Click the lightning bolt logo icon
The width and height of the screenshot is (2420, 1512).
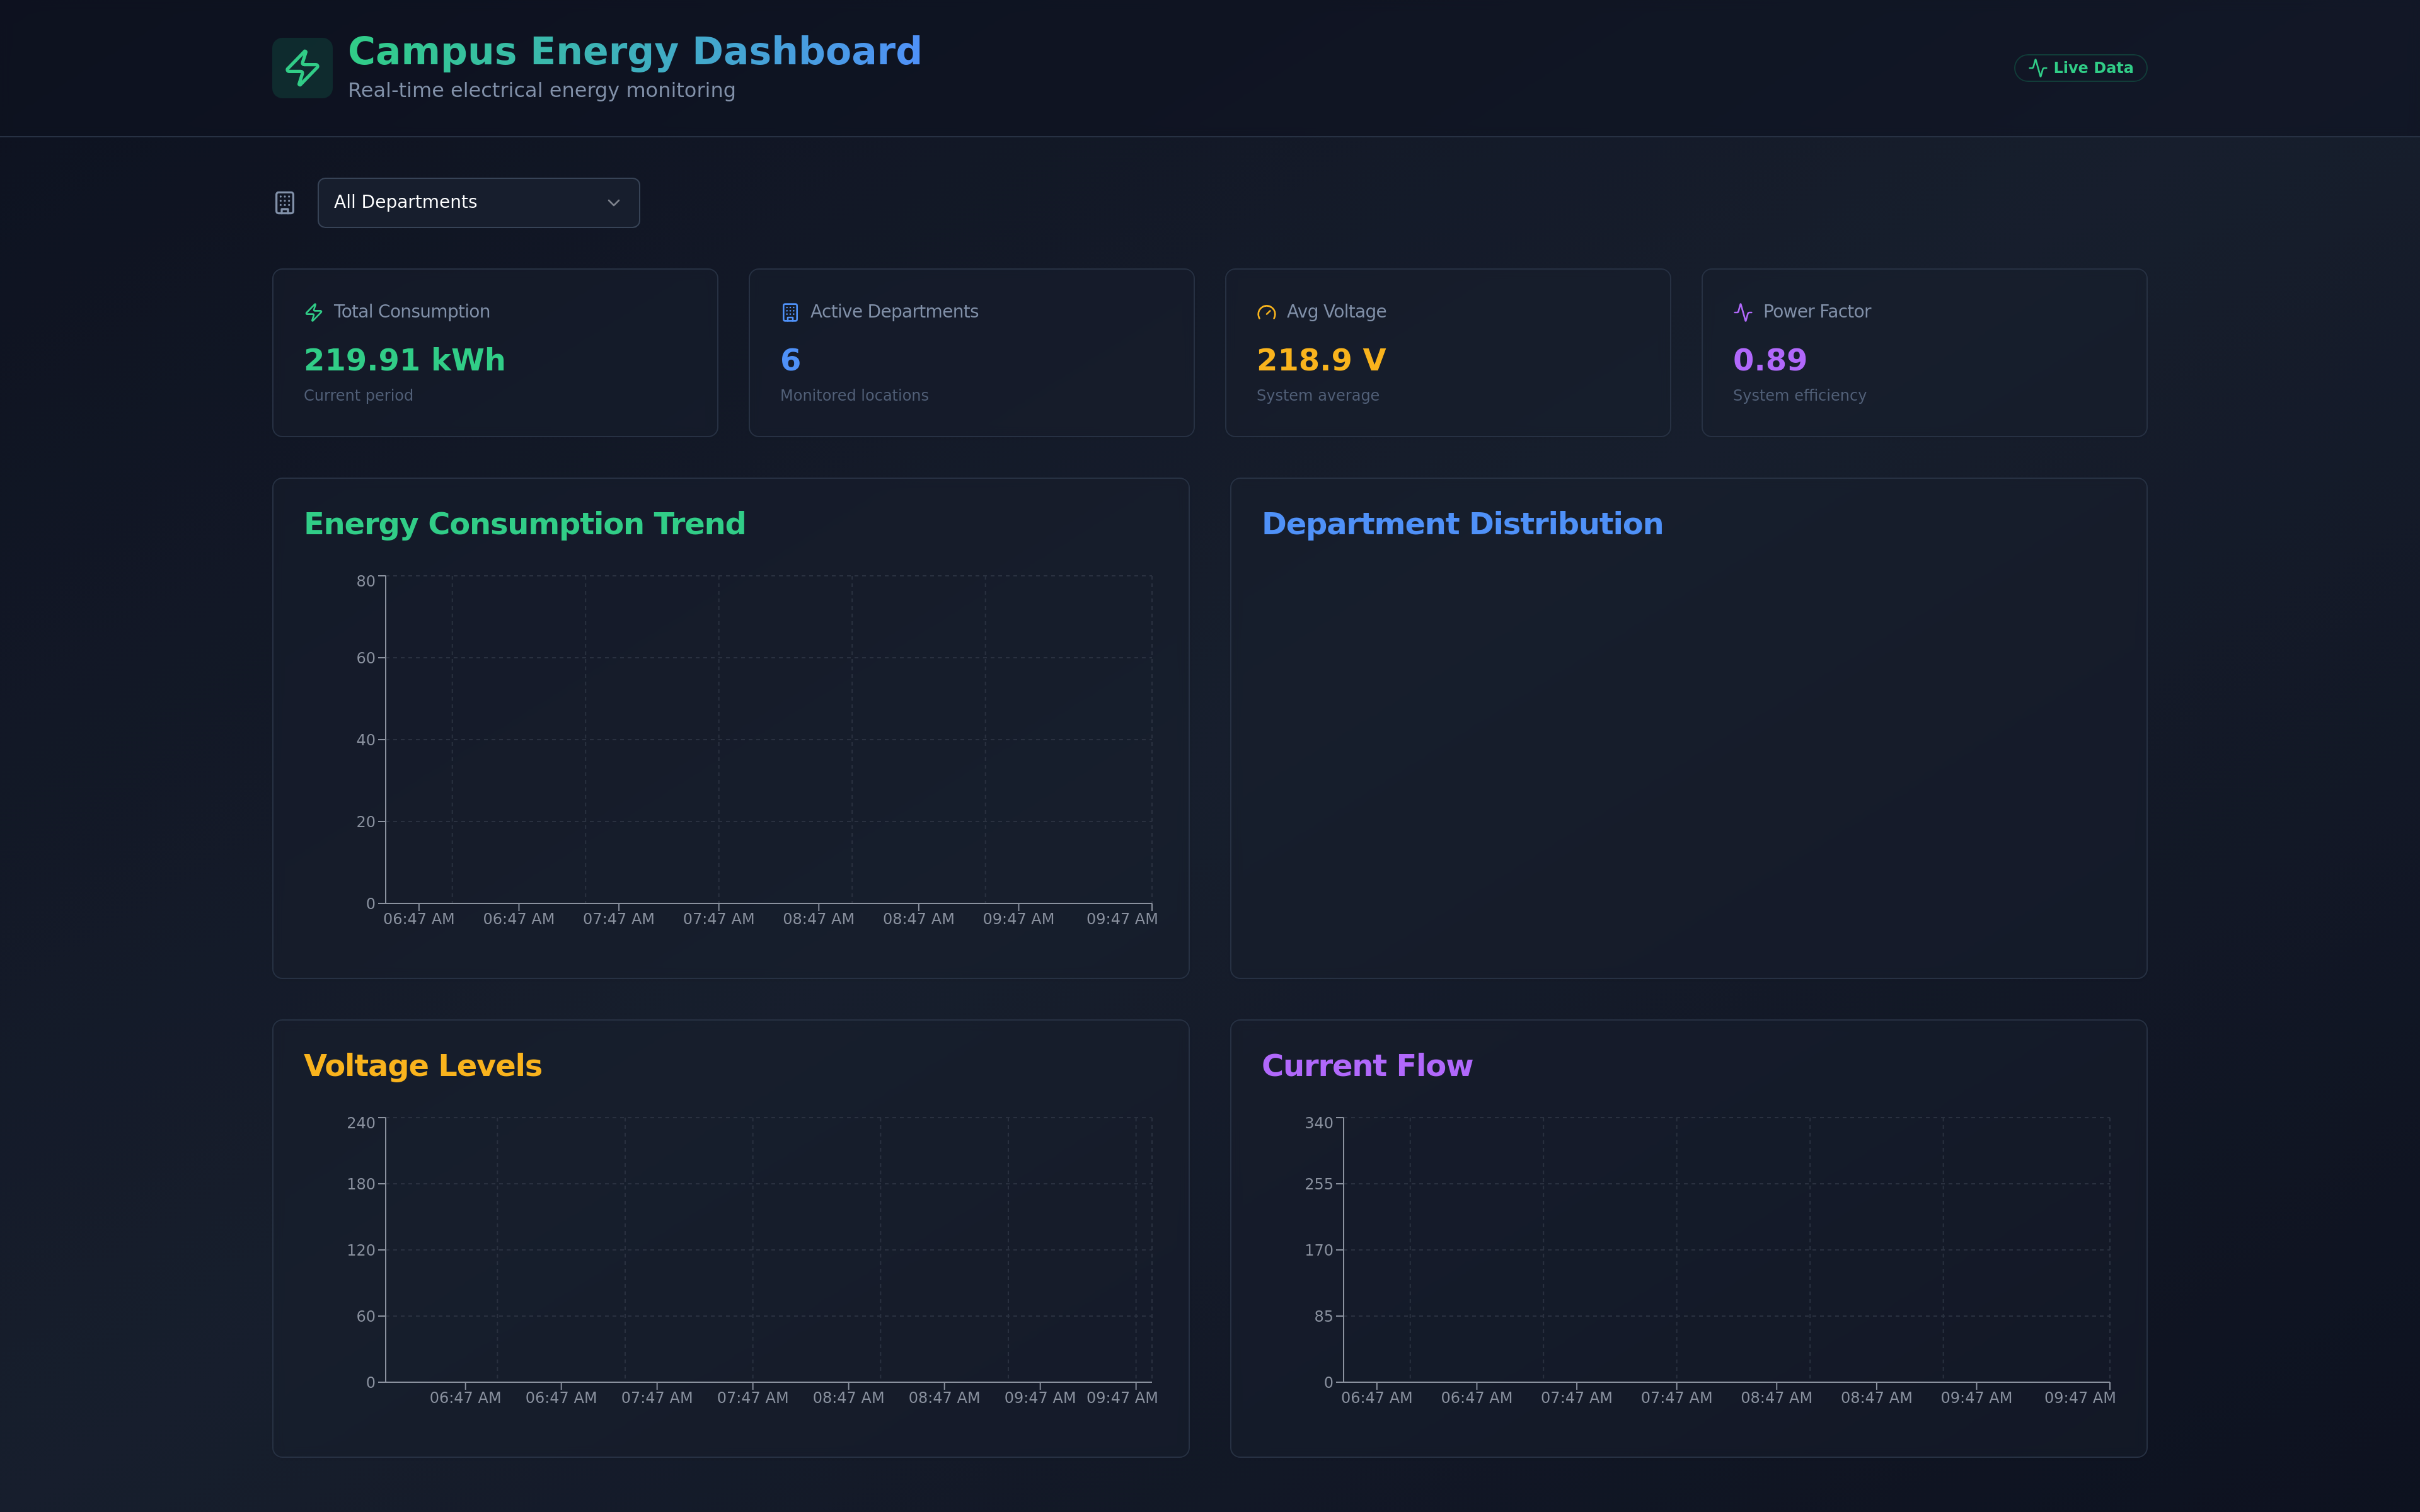pyautogui.click(x=302, y=68)
